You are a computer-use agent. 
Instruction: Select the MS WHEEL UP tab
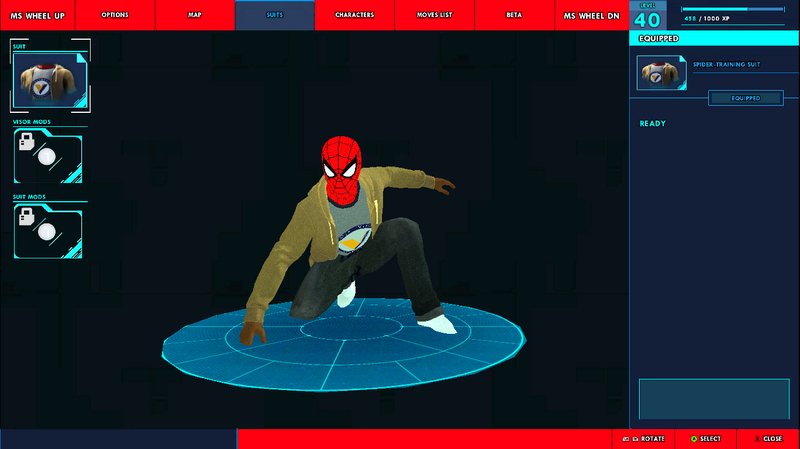pos(38,15)
